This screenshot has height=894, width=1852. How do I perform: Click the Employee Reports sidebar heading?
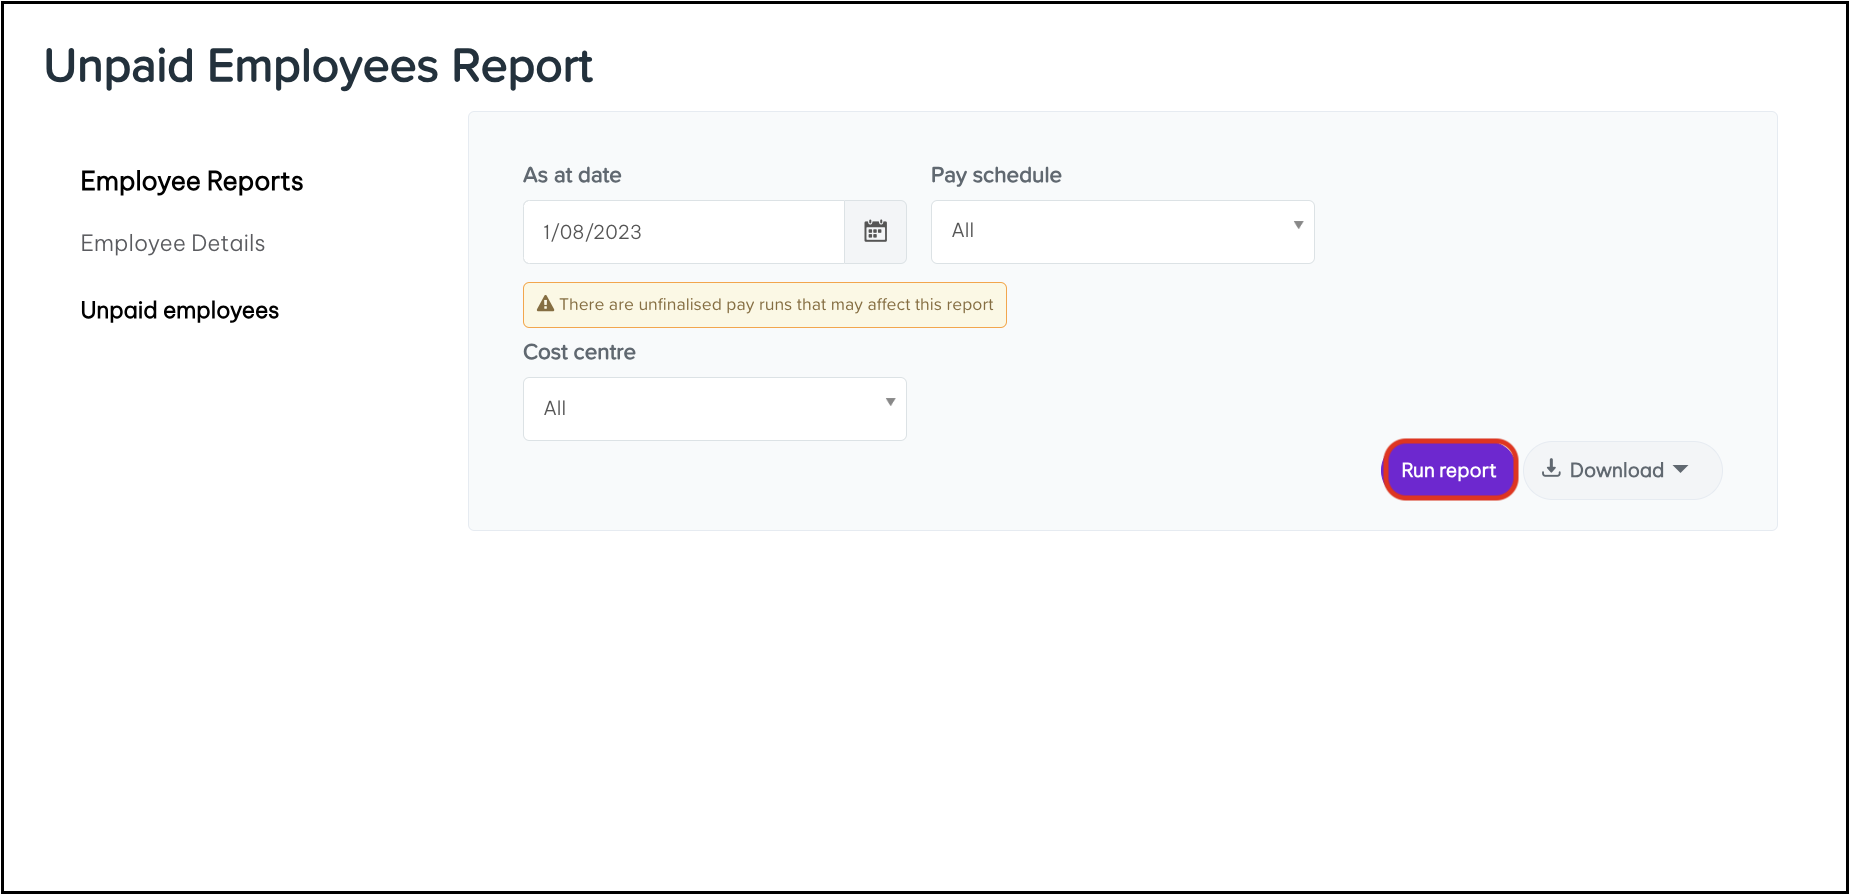(192, 181)
